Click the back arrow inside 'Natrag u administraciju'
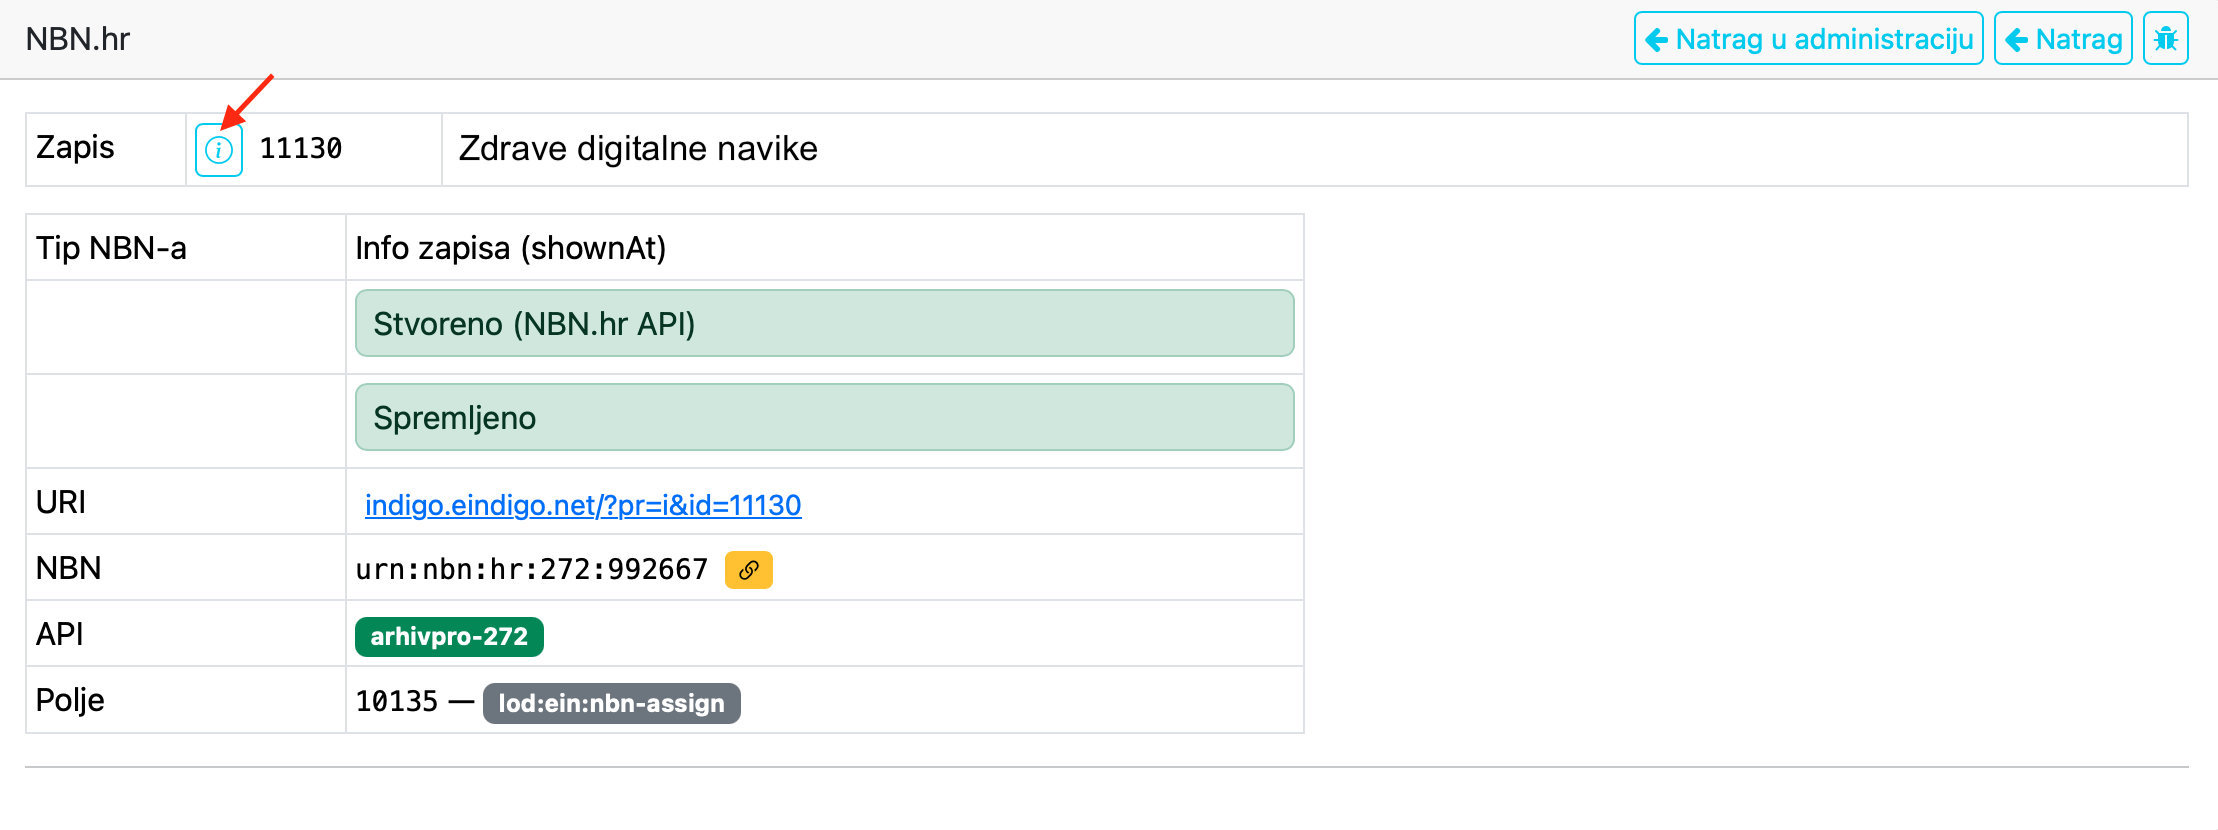The image size is (2218, 830). [1657, 39]
